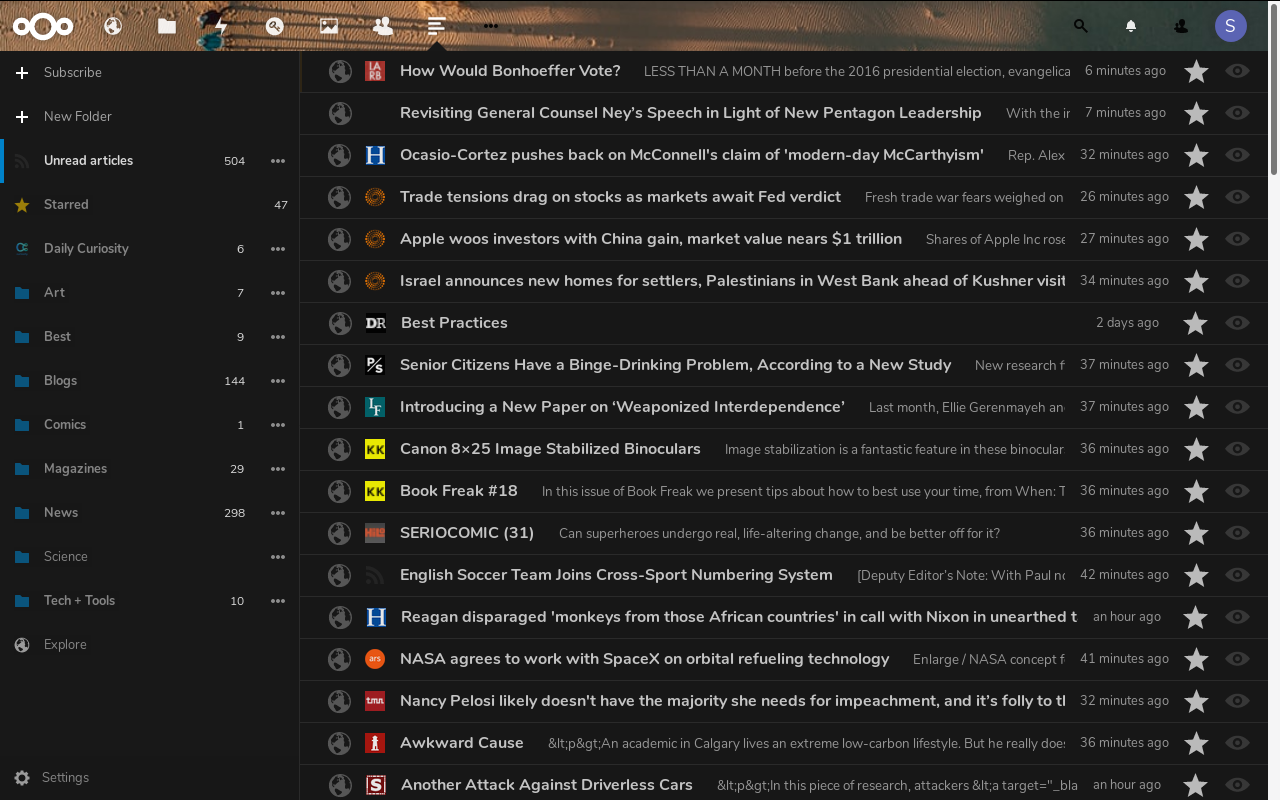Image resolution: width=1280 pixels, height=800 pixels.
Task: Open the three-dot menu for Blogs folder
Action: coord(278,381)
